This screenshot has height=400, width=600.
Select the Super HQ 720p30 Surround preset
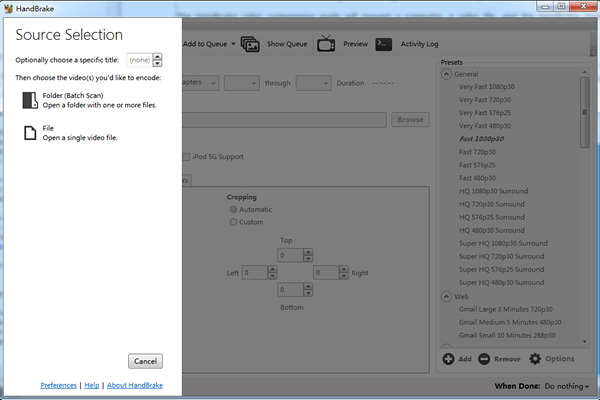click(502, 256)
